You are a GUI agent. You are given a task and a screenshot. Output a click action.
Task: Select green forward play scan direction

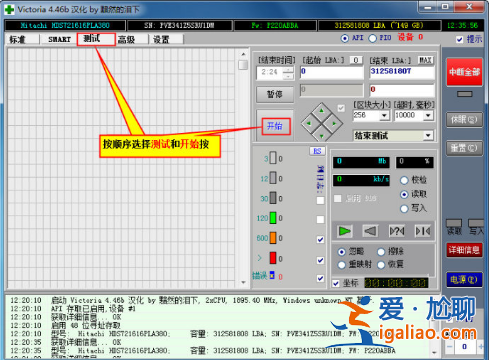pos(344,231)
